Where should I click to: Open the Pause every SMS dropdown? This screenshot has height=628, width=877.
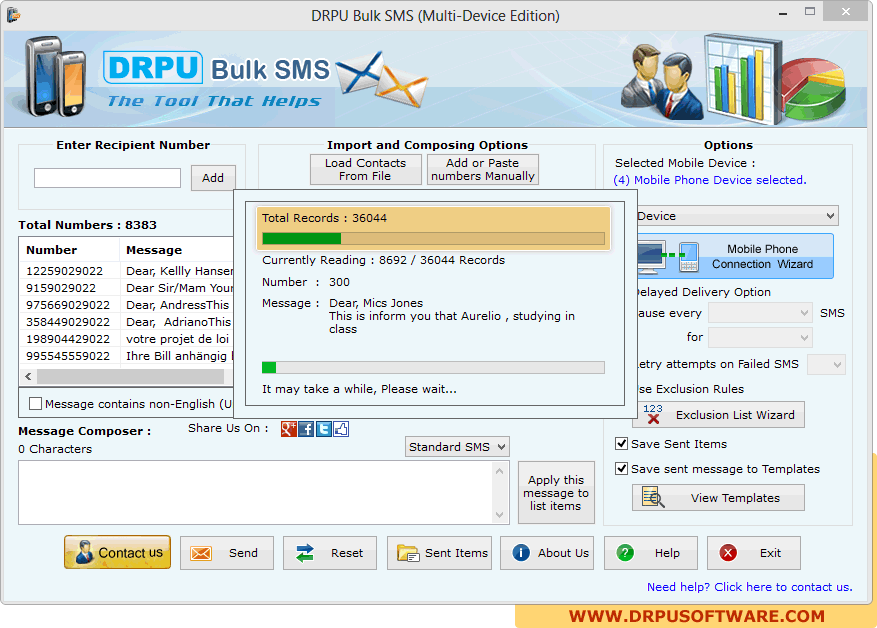click(760, 313)
